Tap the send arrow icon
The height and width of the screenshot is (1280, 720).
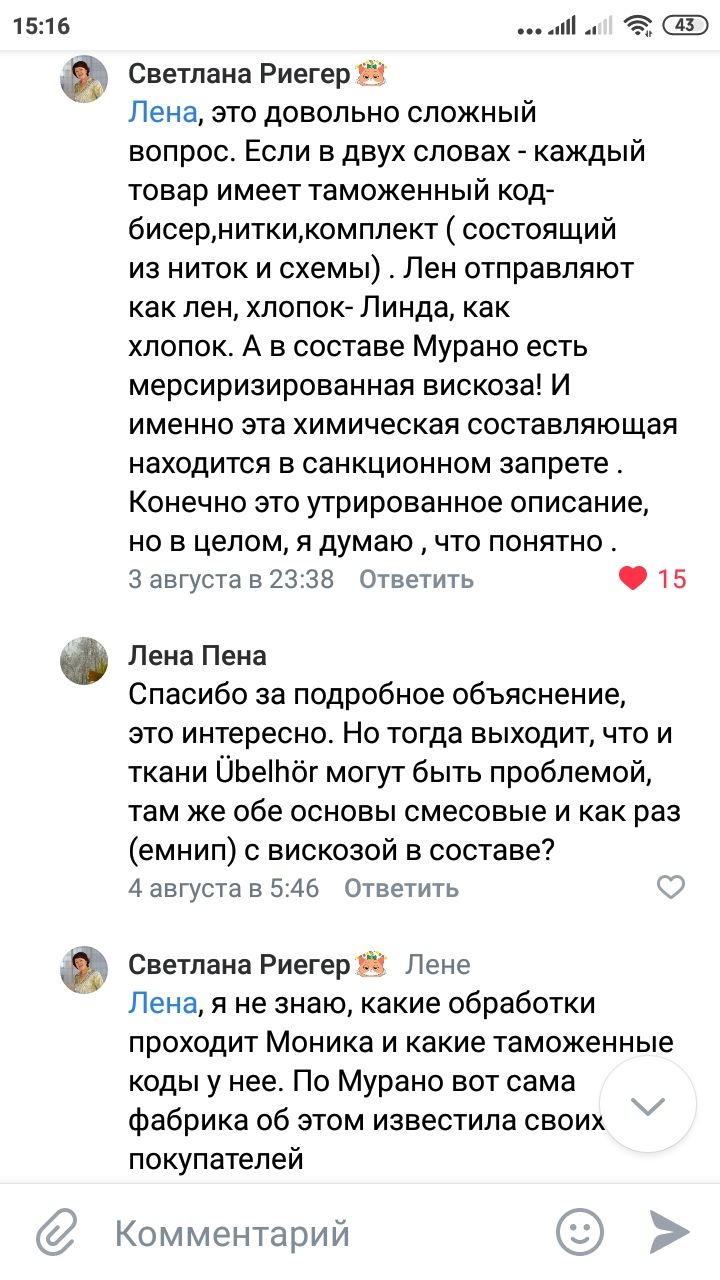coord(669,1232)
